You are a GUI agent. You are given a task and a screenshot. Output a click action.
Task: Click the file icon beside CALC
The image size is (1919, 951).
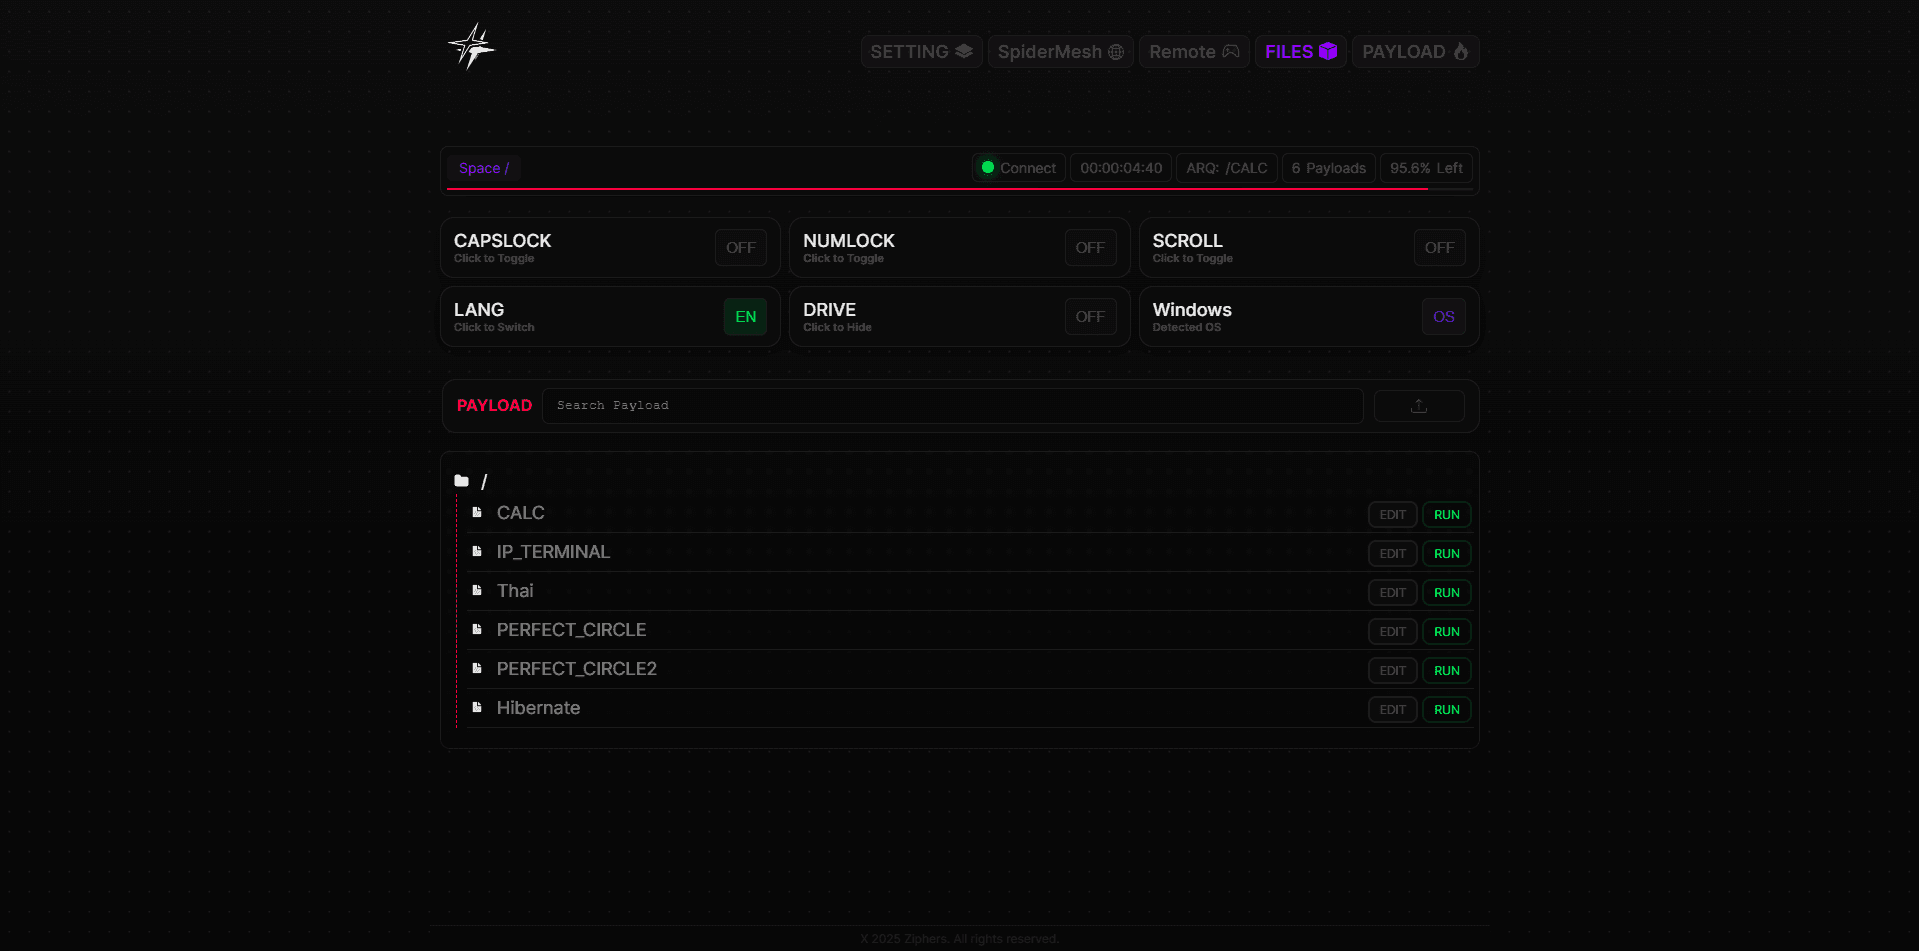[x=477, y=513]
